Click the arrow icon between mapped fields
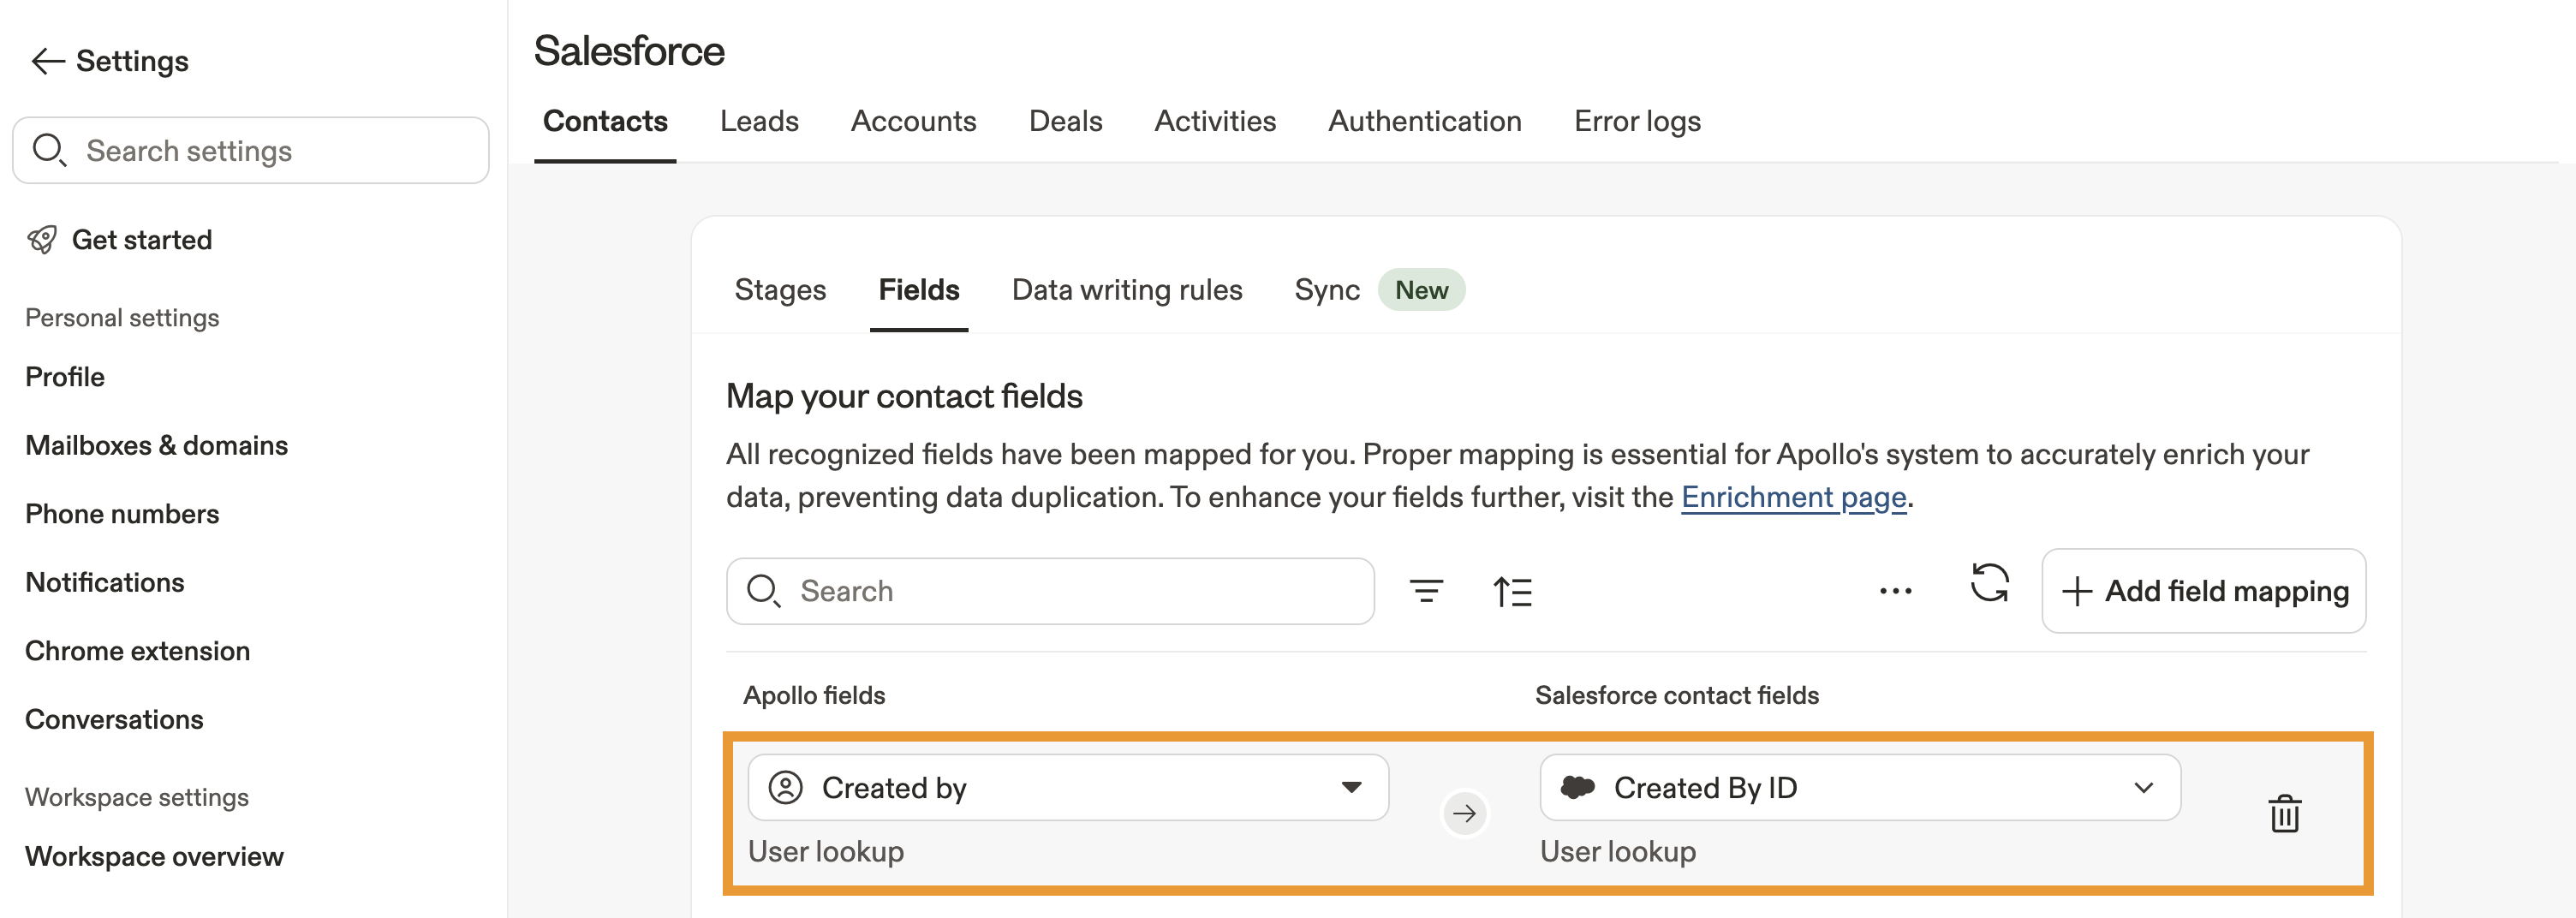This screenshot has height=918, width=2576. click(1464, 814)
